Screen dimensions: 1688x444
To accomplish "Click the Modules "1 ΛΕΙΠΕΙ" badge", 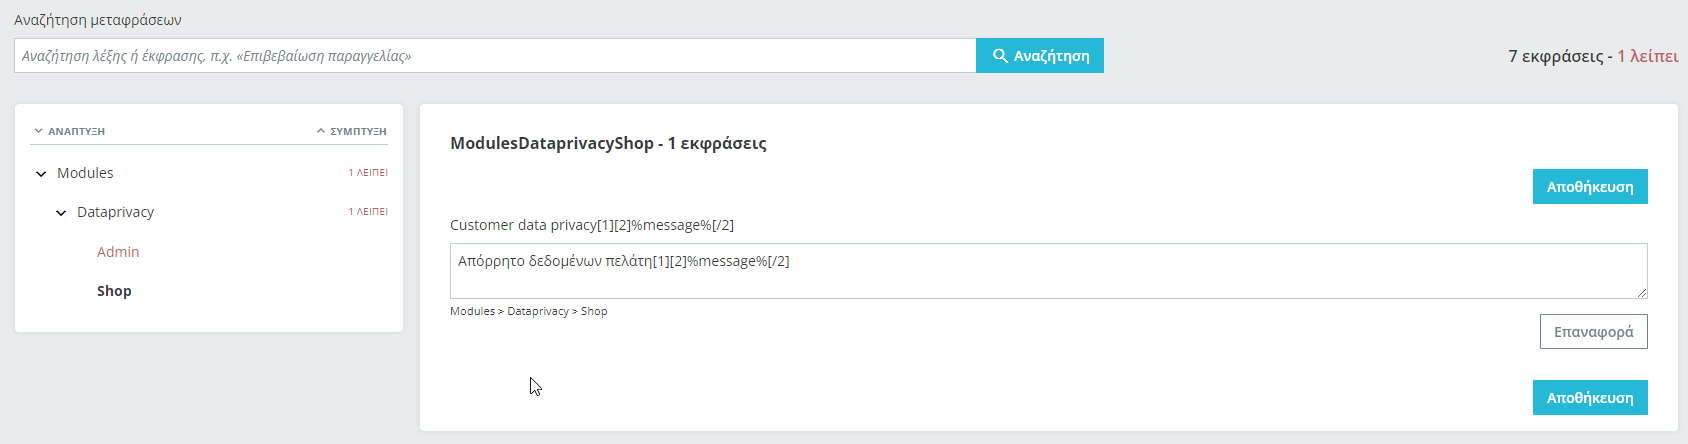I will pos(368,173).
